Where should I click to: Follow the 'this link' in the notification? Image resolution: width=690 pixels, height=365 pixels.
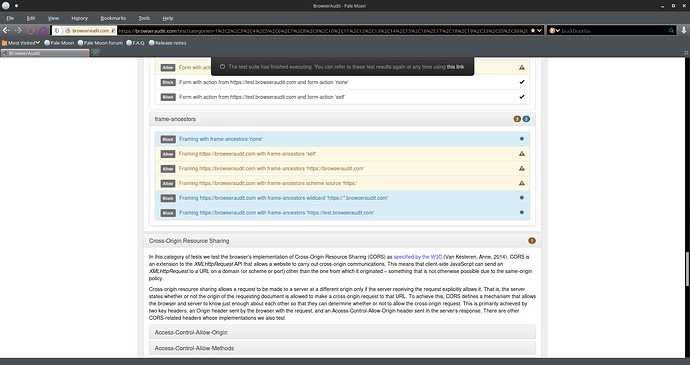455,67
